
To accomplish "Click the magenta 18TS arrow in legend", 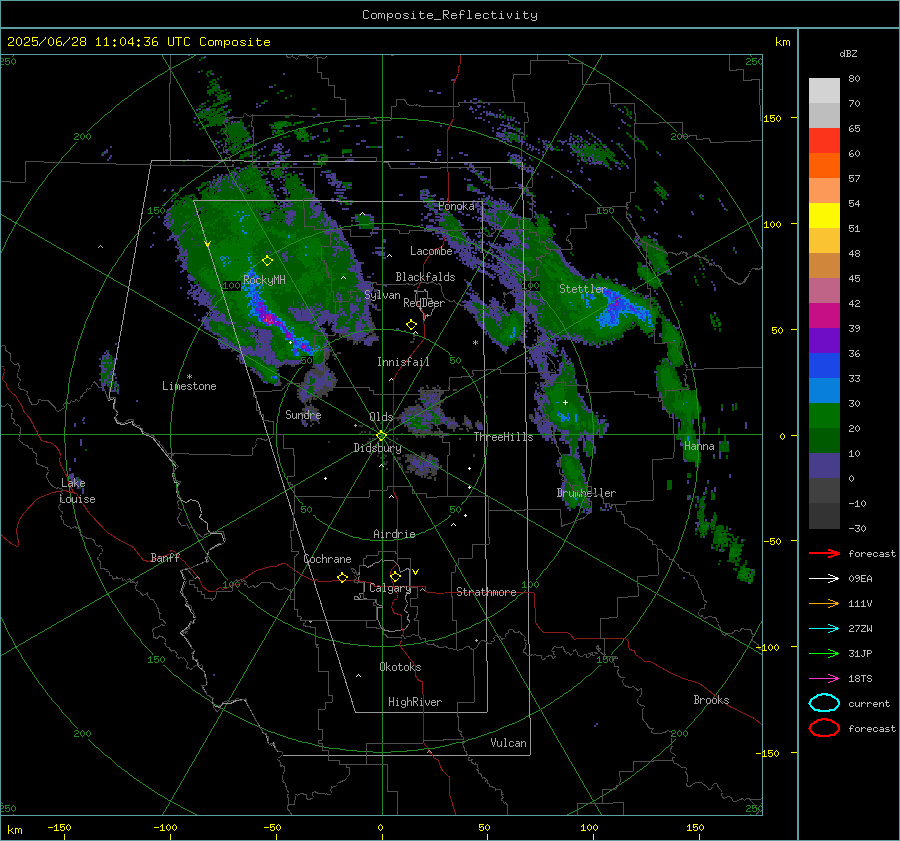I will [x=825, y=679].
